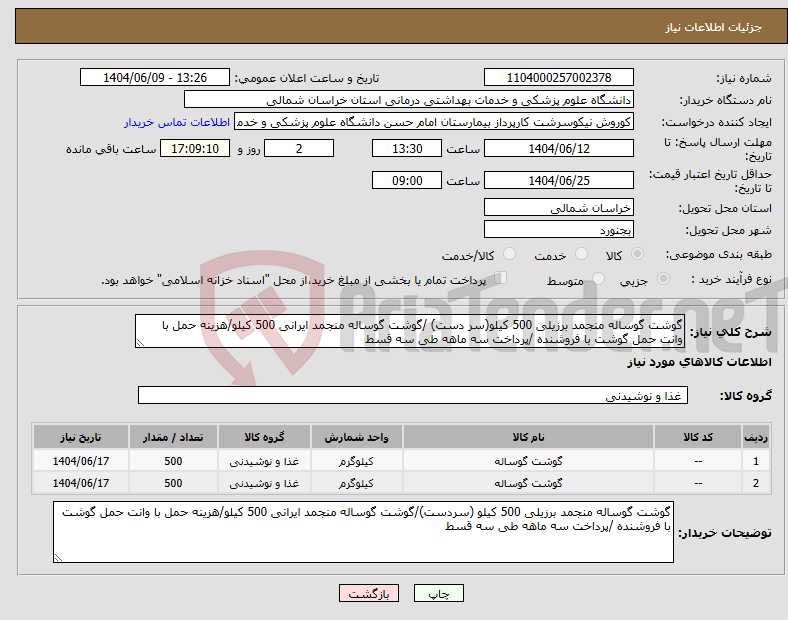Click غذا و نوشیدنی group cell in row 2
The height and width of the screenshot is (620, 788).
pos(264,483)
